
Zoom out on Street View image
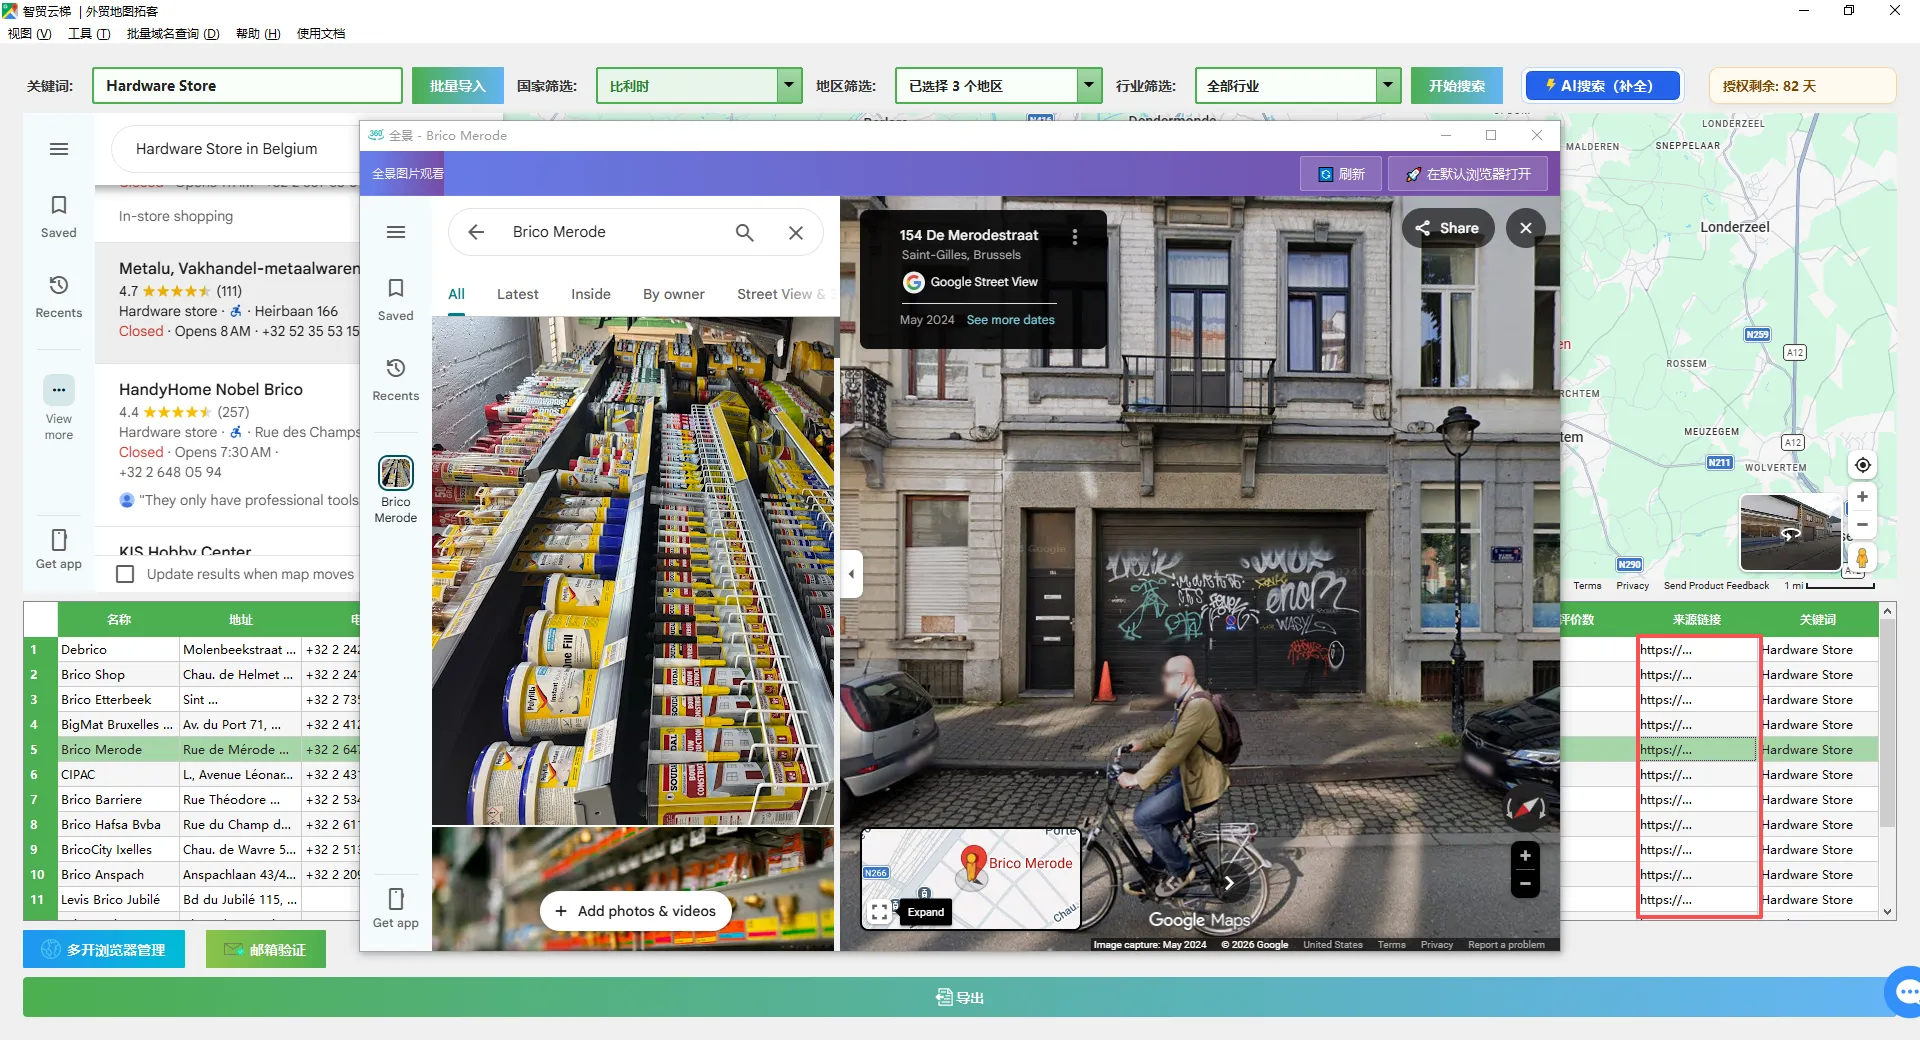coord(1525,884)
